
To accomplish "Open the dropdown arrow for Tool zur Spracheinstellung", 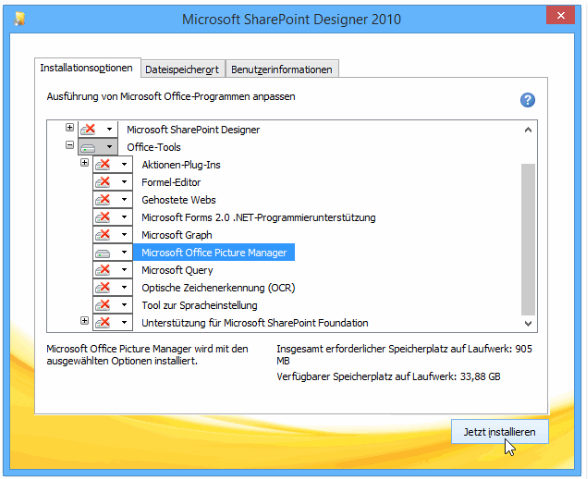I will point(124,305).
